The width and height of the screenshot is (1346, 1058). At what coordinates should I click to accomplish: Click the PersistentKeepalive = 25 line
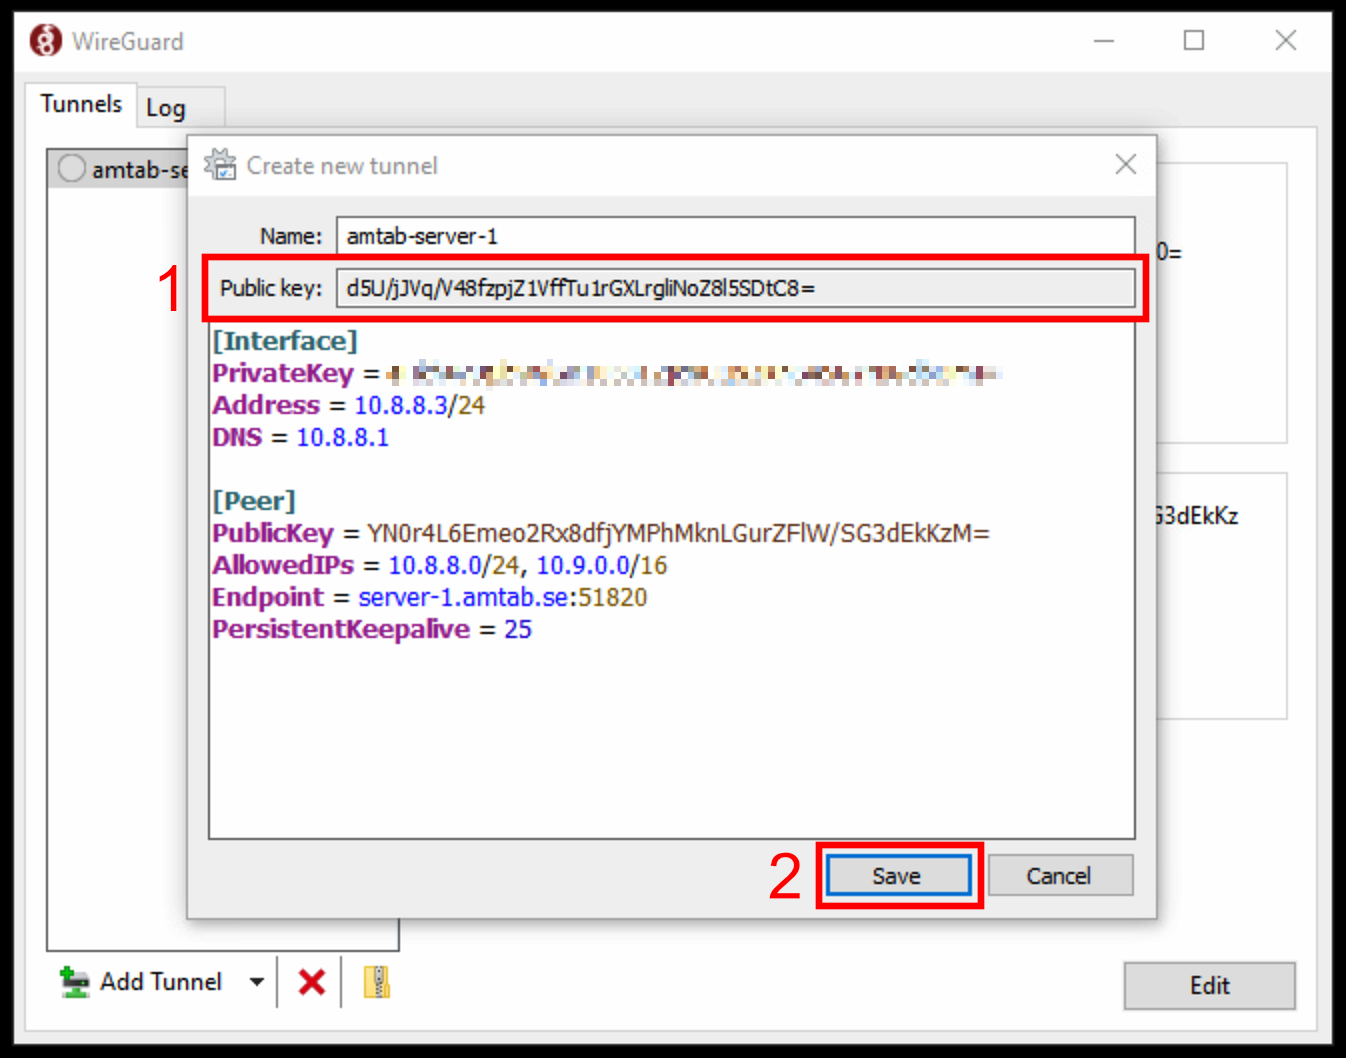tap(371, 629)
